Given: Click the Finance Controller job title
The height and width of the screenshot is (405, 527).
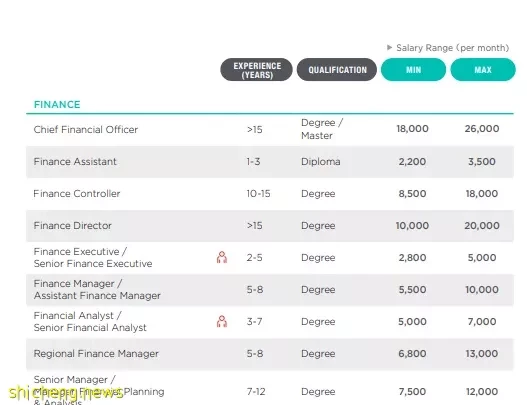Looking at the screenshot, I should 77,194.
